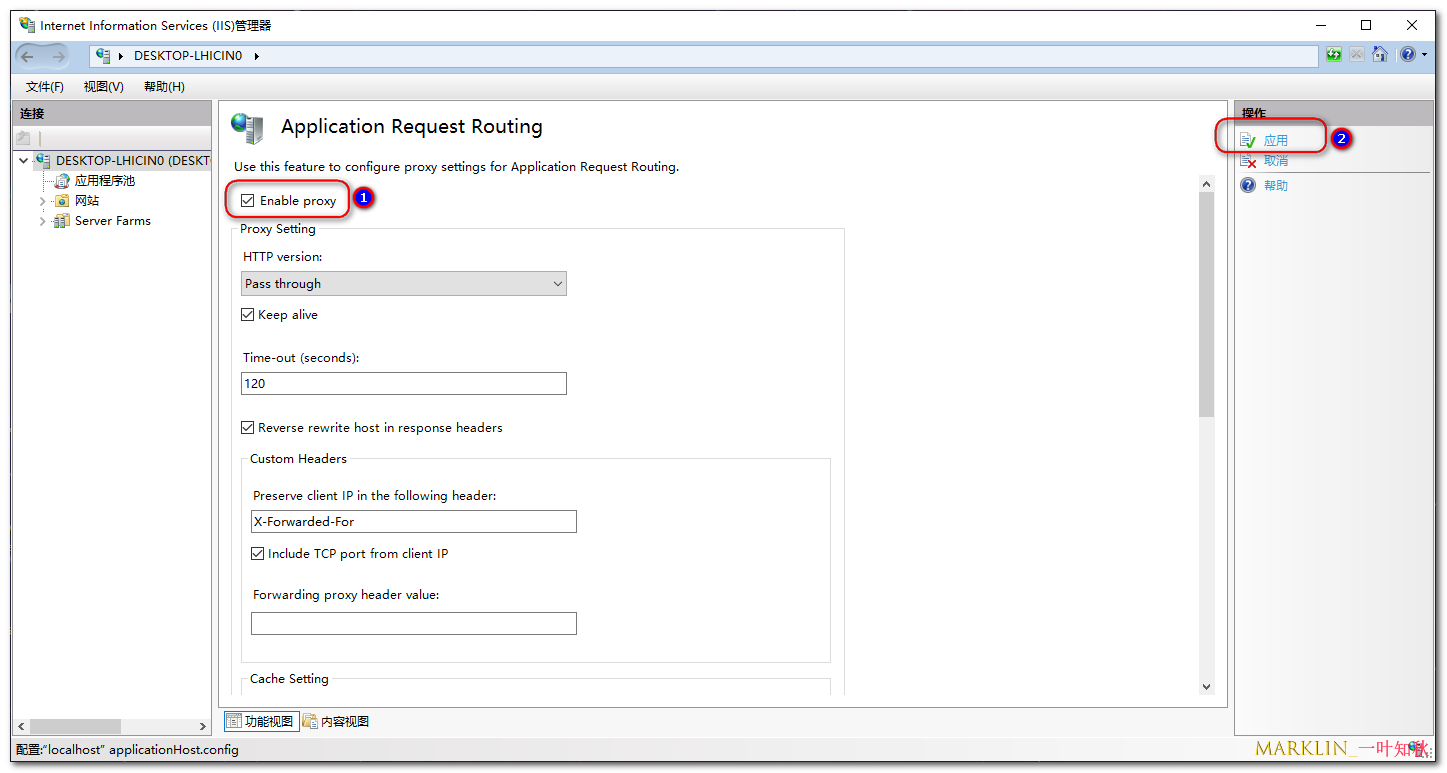1447x773 pixels.
Task: Select 网站 in the connections tree
Action: coord(87,201)
